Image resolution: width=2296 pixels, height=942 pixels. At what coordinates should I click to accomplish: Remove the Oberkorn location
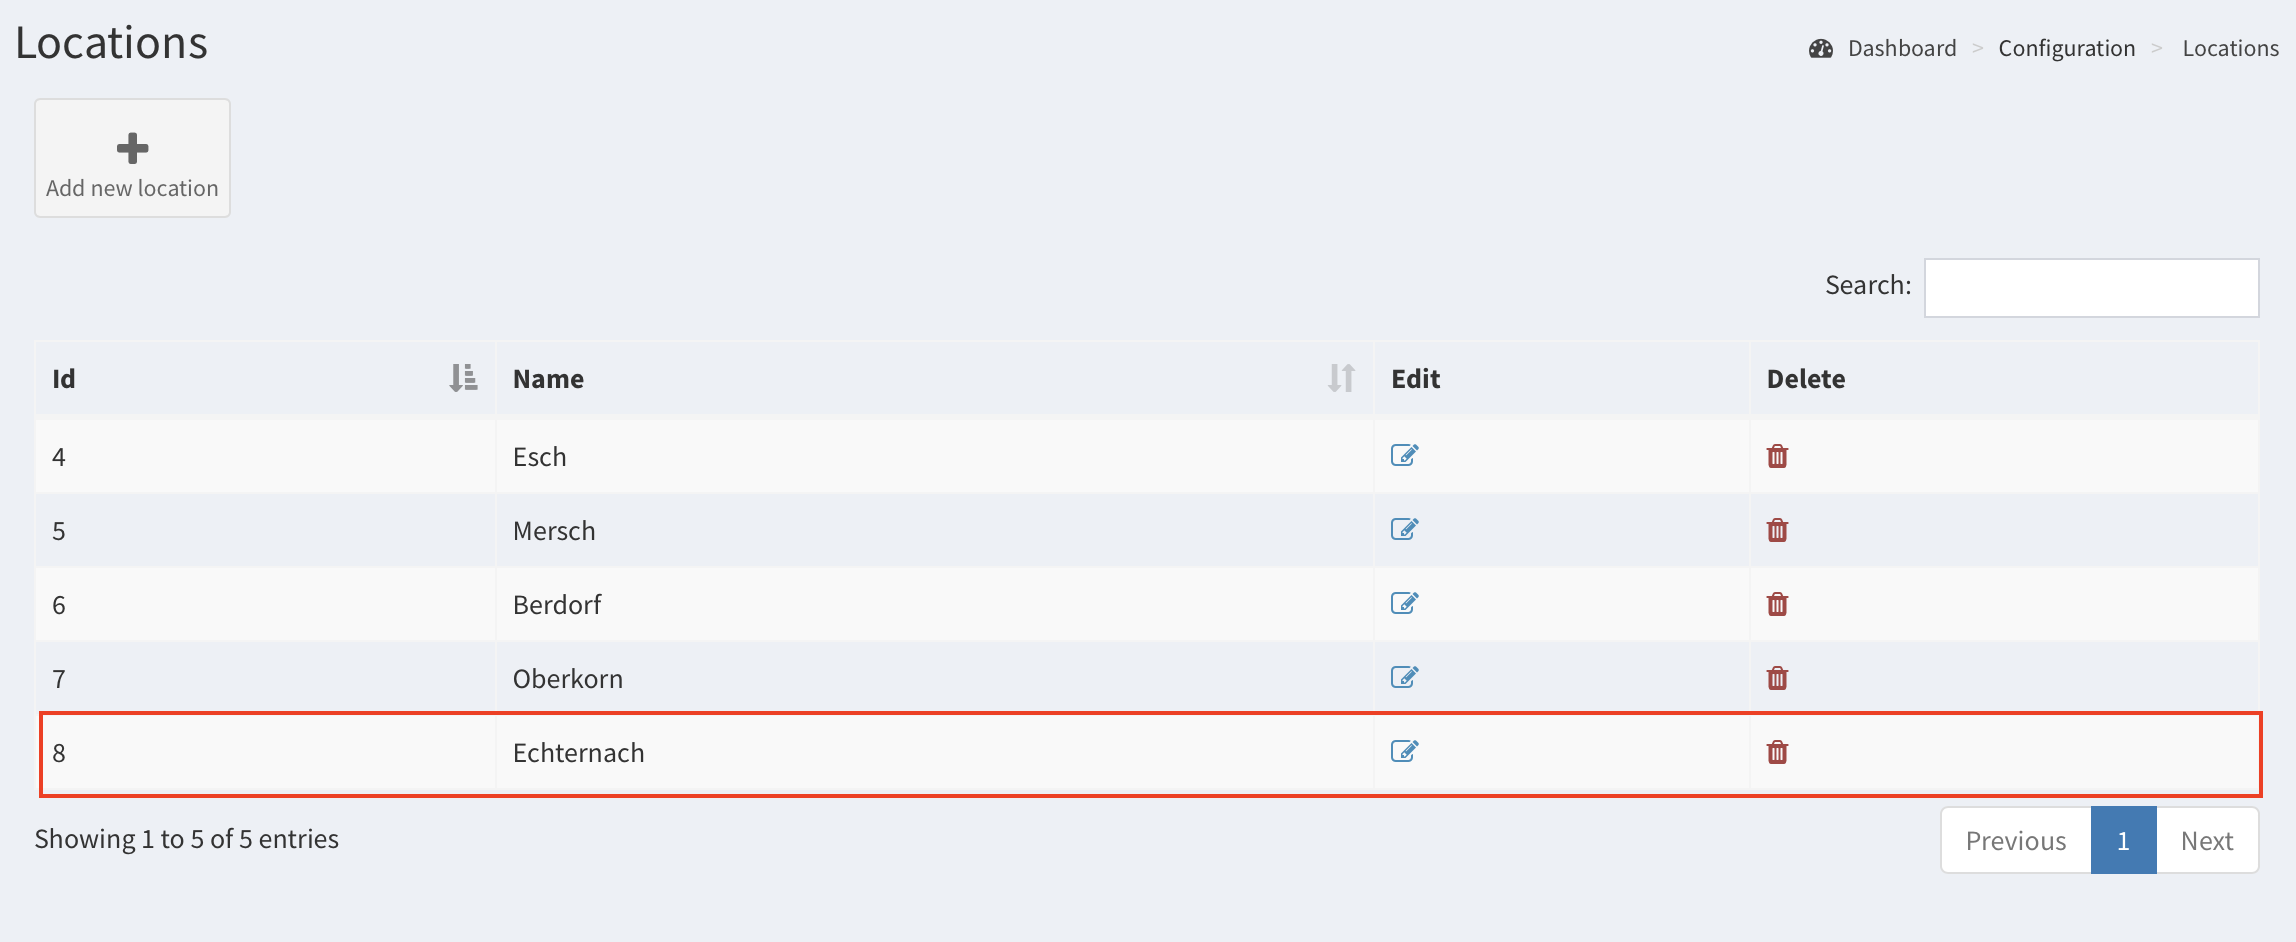pyautogui.click(x=1777, y=679)
